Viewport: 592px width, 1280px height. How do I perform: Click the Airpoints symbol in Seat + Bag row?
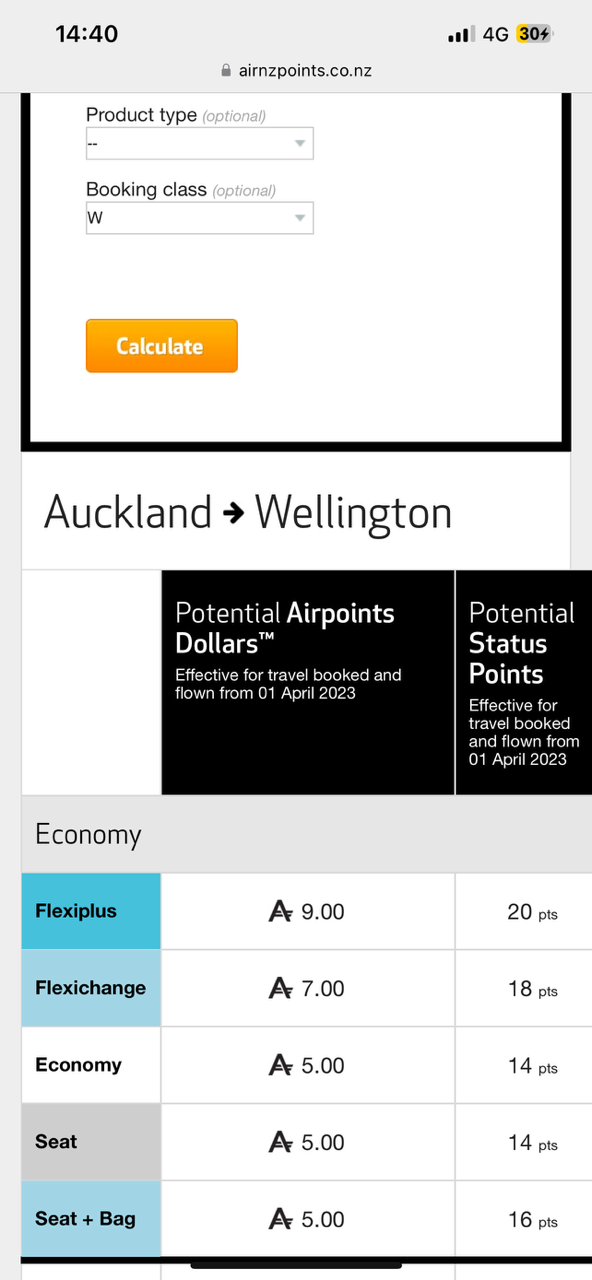(281, 1220)
